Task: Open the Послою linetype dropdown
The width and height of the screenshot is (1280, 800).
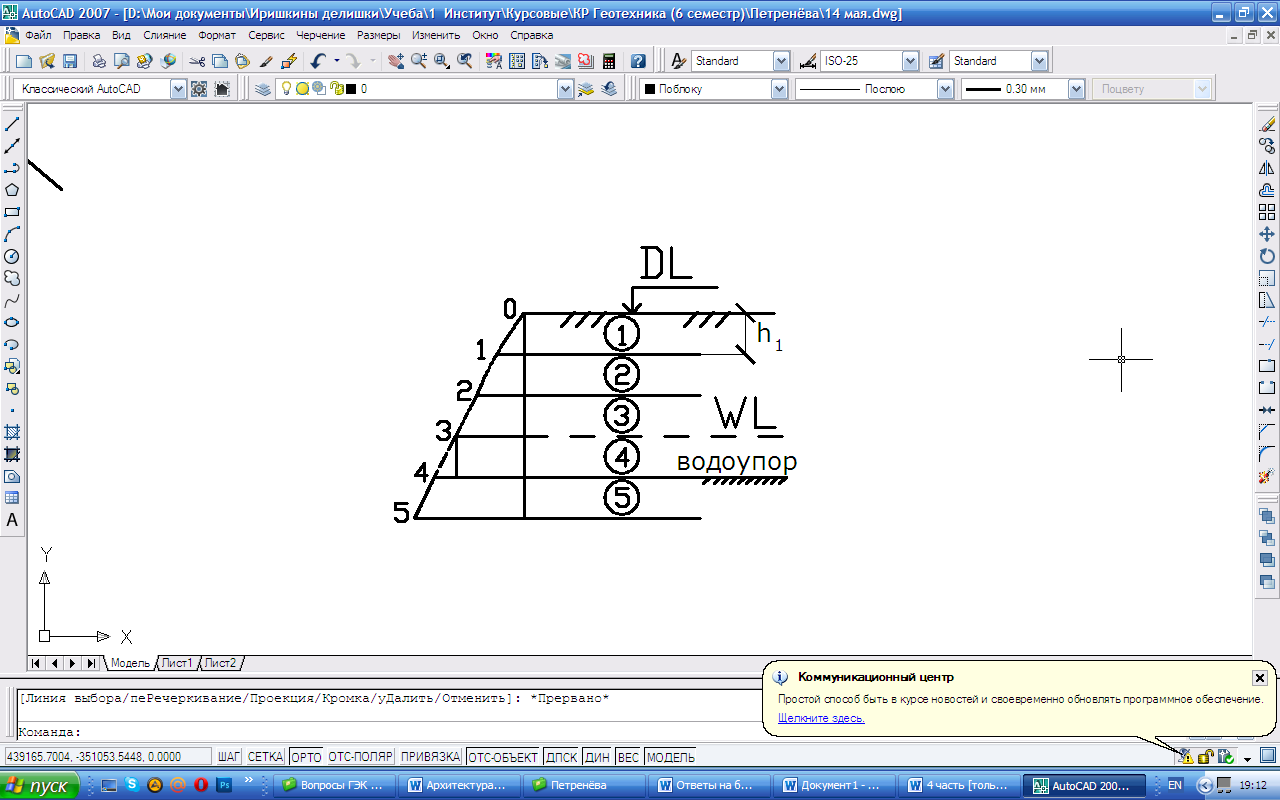Action: pos(945,89)
